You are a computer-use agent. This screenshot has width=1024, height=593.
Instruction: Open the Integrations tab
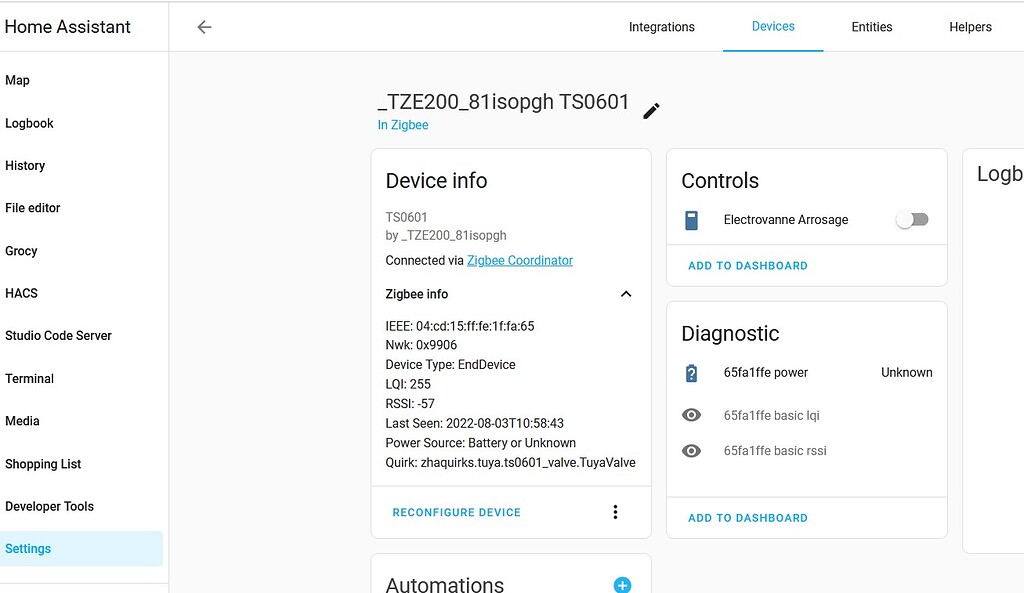[661, 27]
